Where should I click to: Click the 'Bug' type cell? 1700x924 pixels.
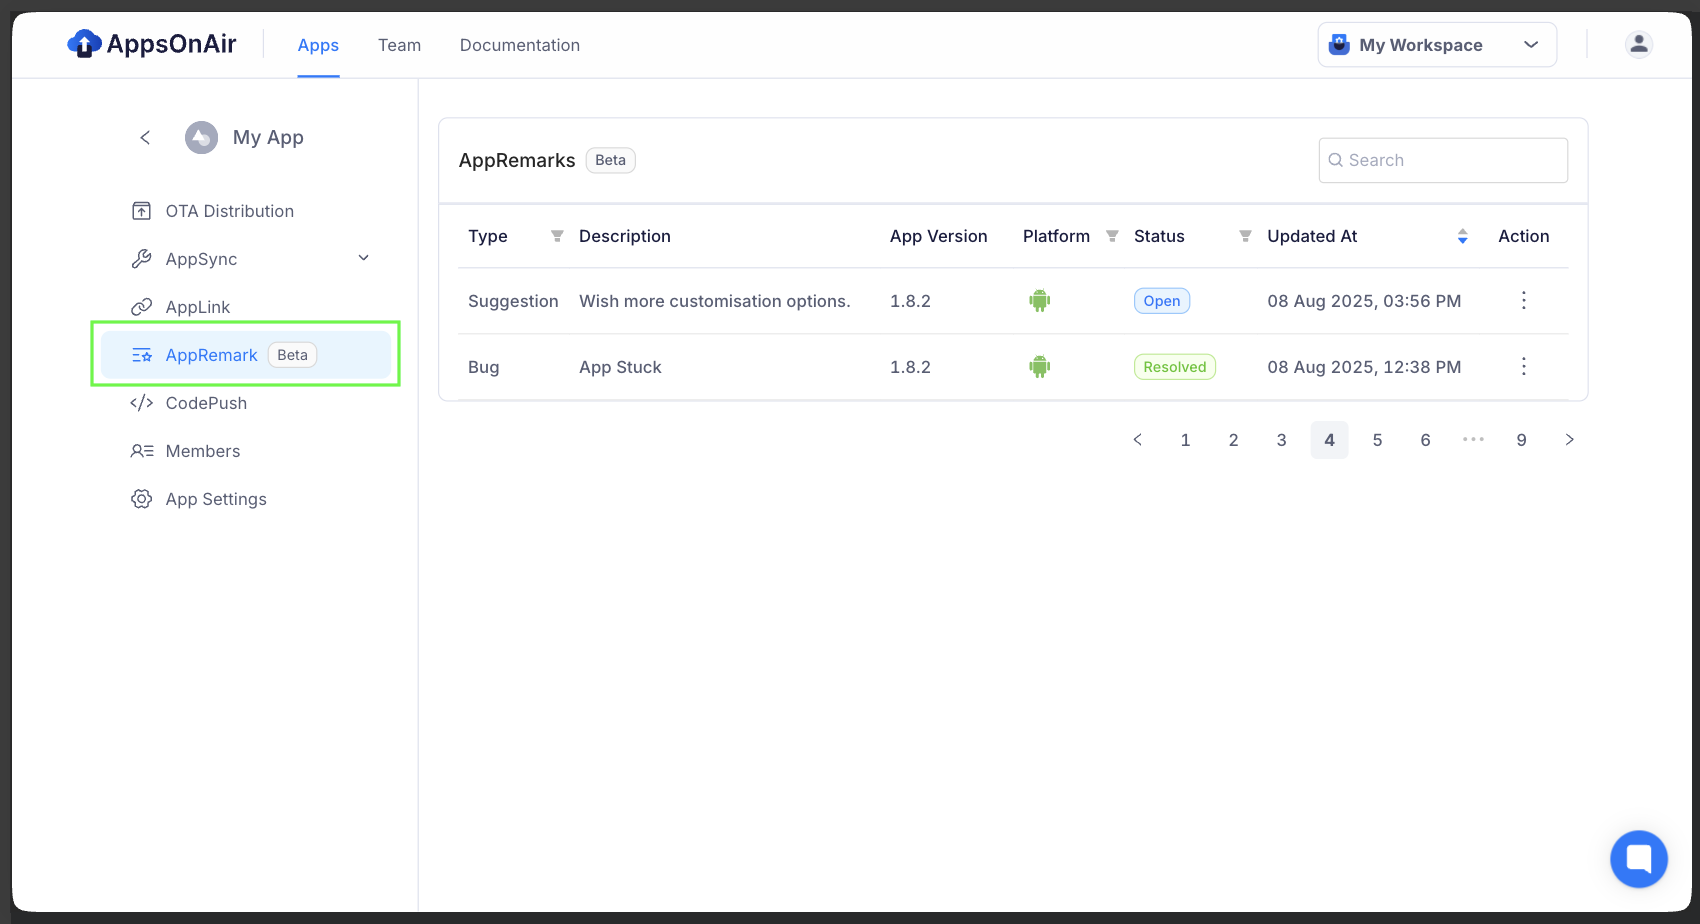pyautogui.click(x=483, y=367)
